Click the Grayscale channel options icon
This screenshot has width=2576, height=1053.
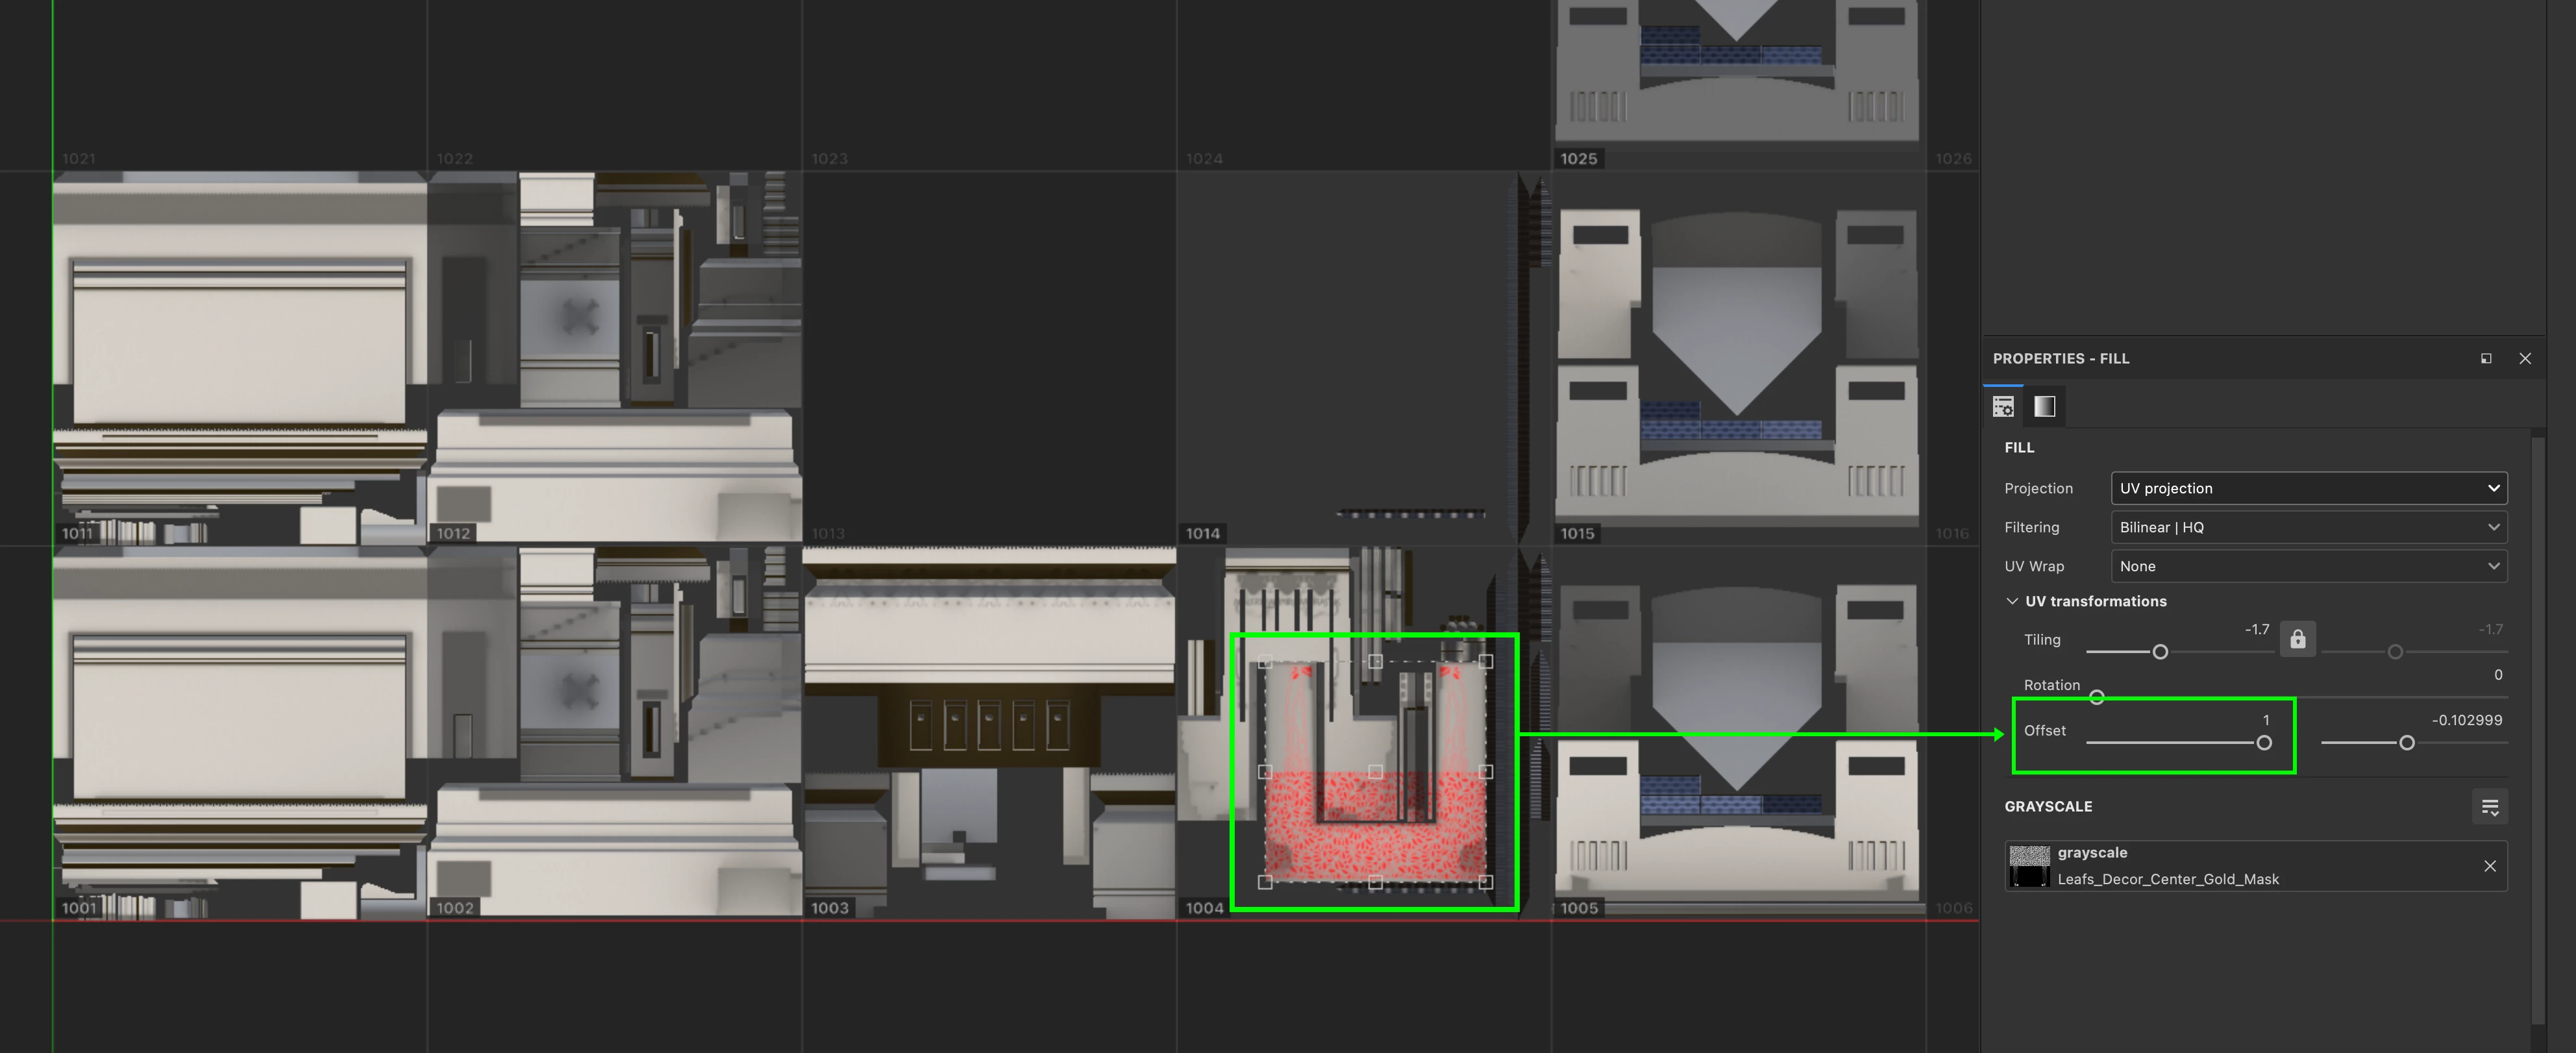click(x=2489, y=807)
